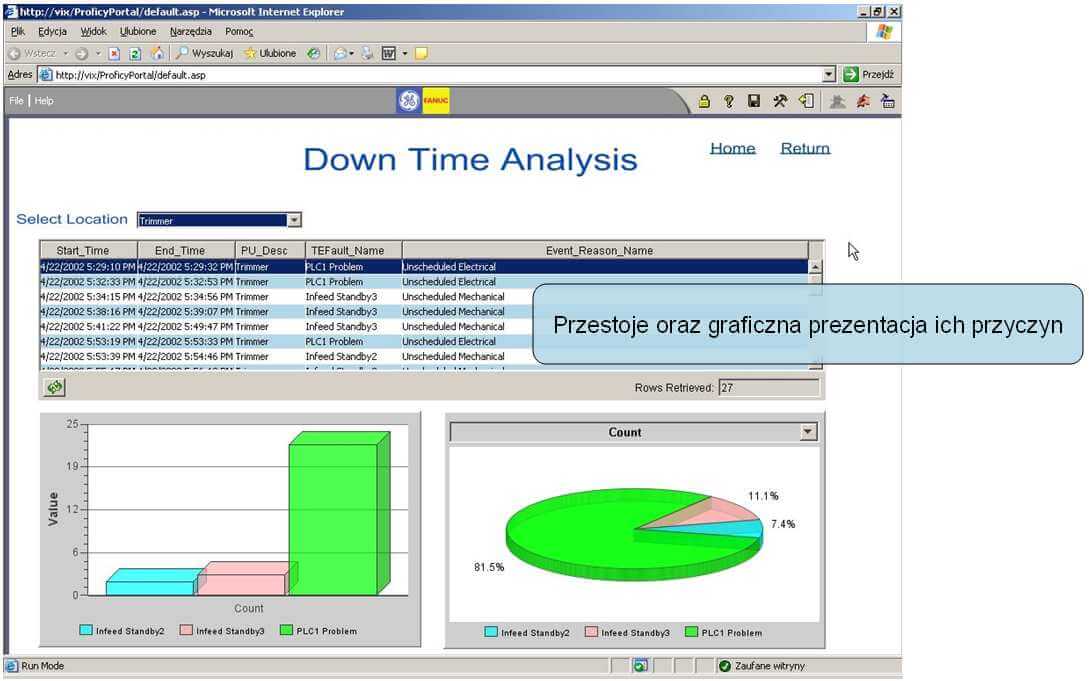
Task: Click the End_Time column header
Action: point(186,250)
